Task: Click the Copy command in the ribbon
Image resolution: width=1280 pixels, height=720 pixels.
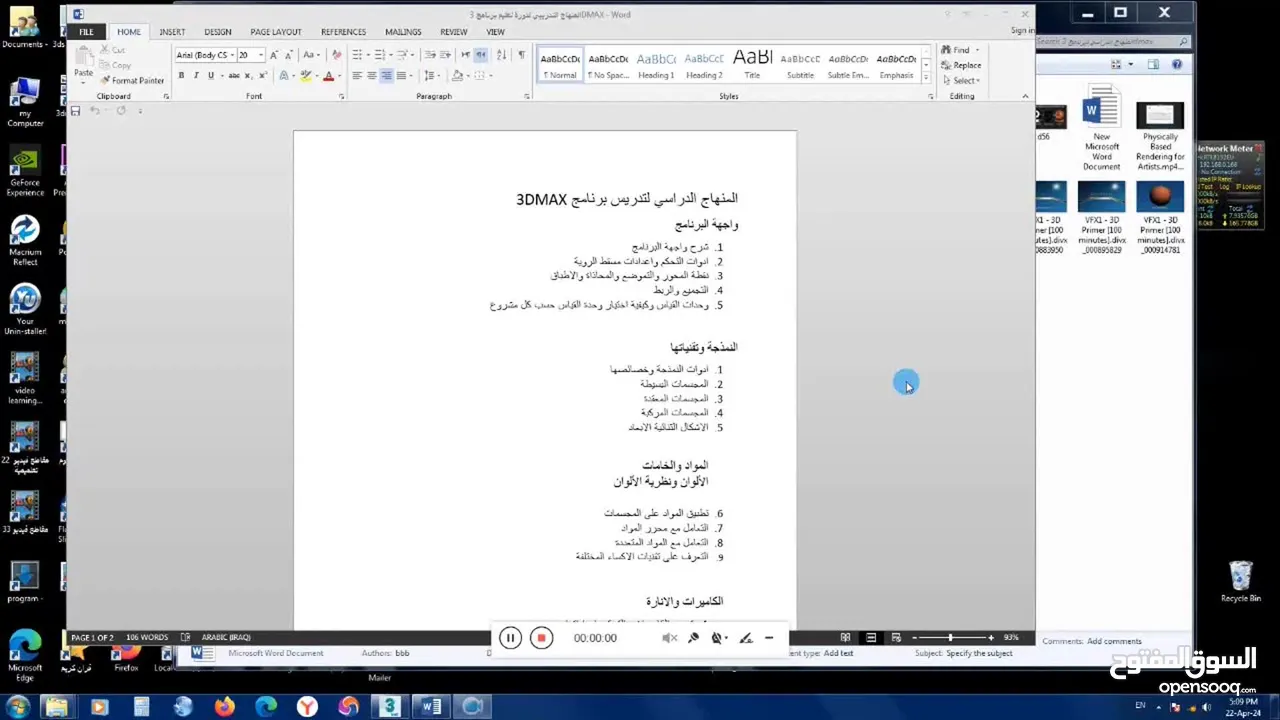Action: (115, 65)
